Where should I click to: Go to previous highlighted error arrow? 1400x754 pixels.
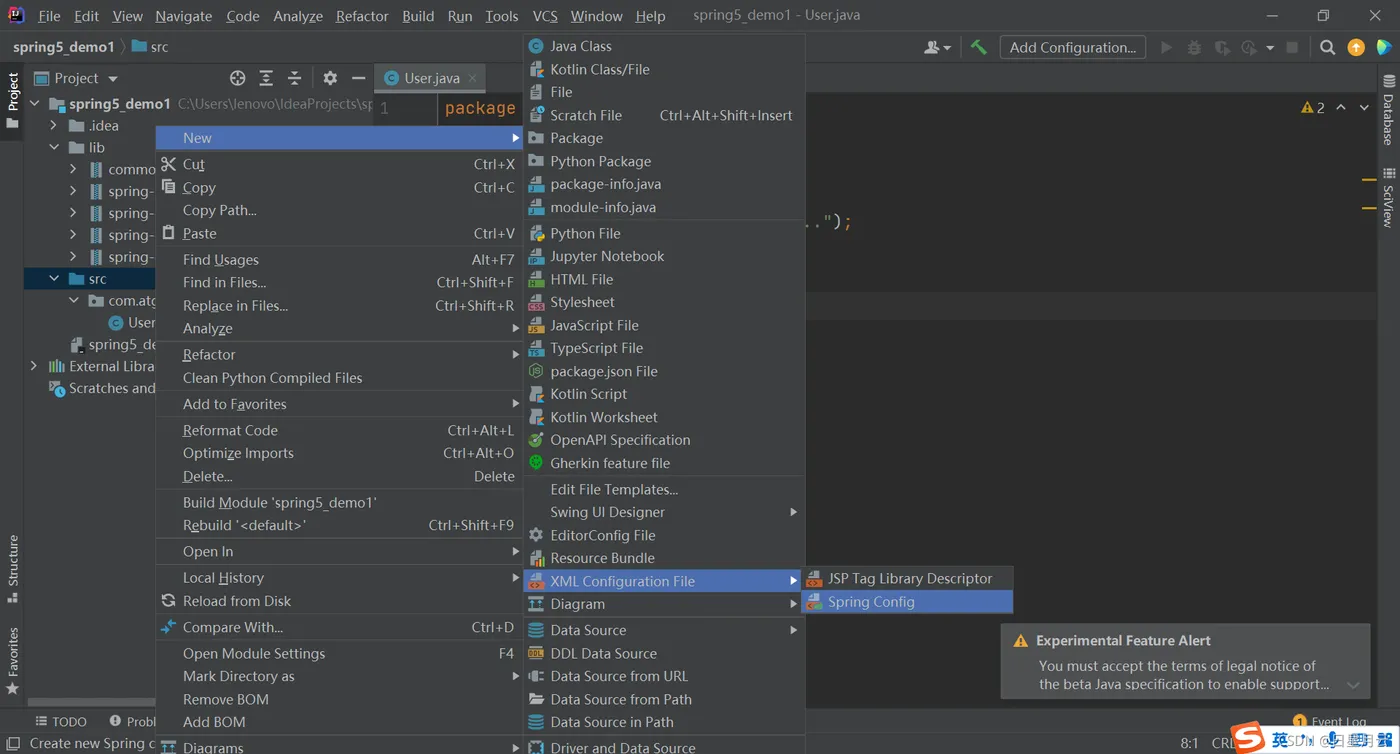click(1341, 107)
